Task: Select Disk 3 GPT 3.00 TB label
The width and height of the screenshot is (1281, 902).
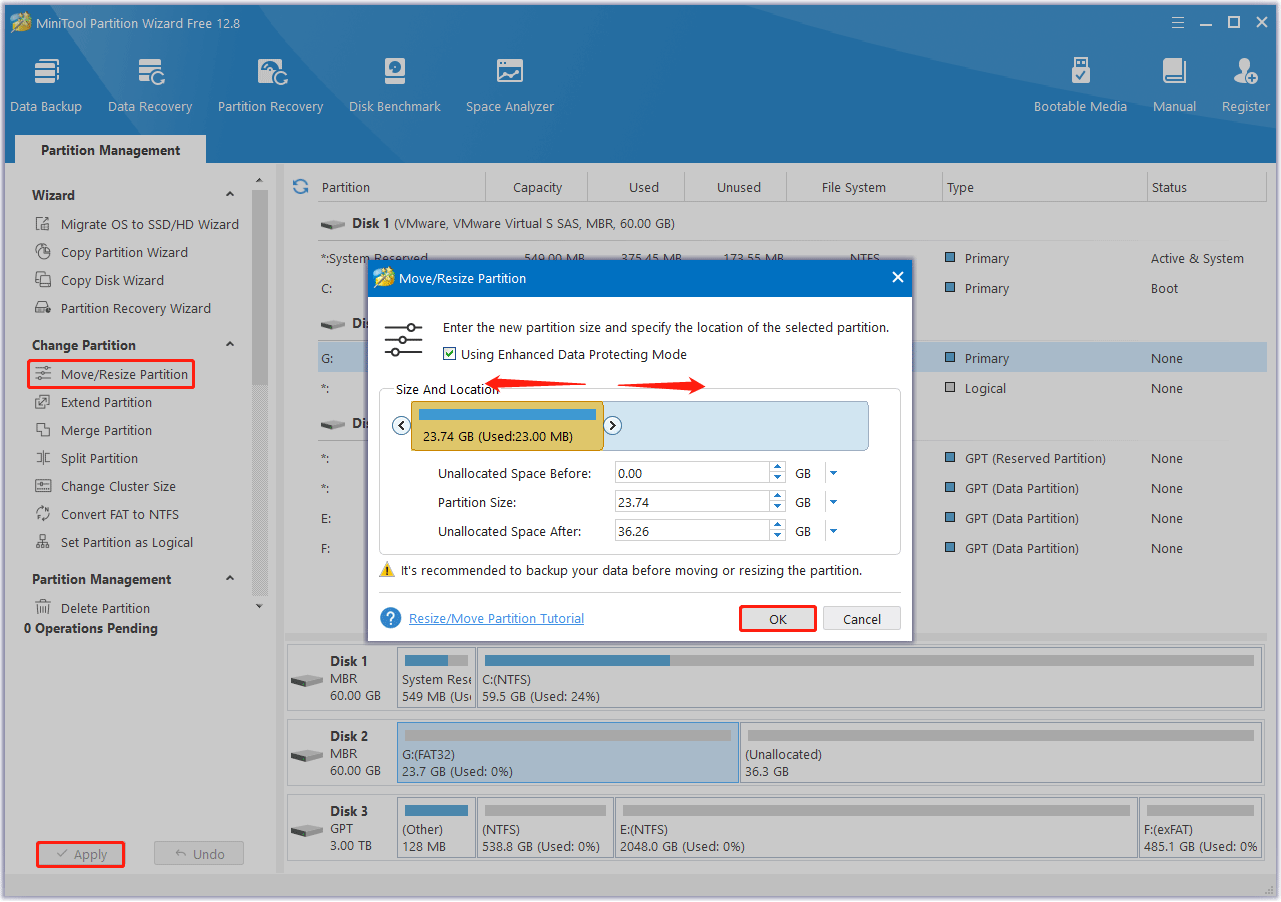Action: pos(341,828)
